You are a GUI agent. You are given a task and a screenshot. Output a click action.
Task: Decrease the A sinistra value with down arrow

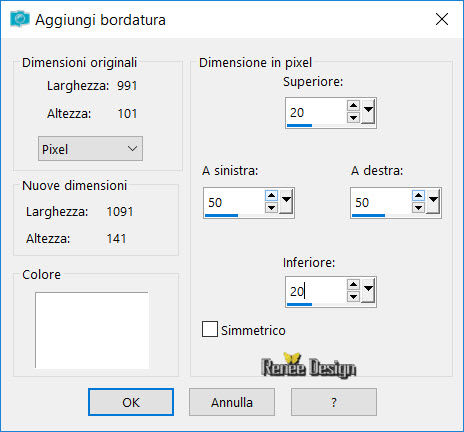pos(271,208)
